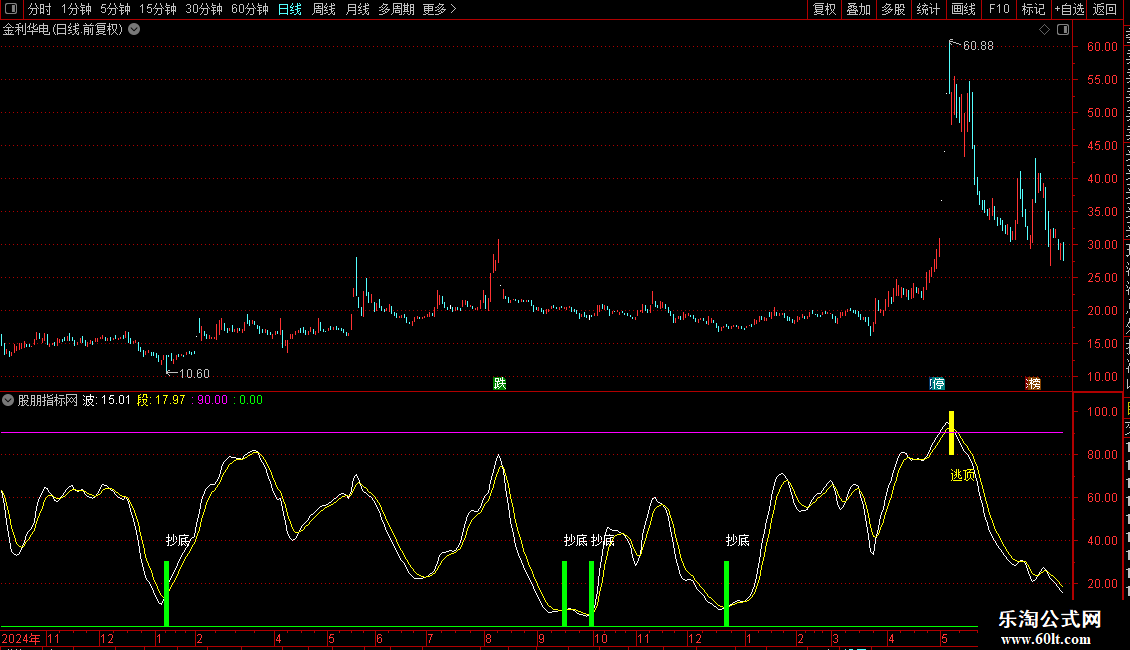Switch to the 月线 monthly chart
The height and width of the screenshot is (650, 1130).
[x=357, y=9]
